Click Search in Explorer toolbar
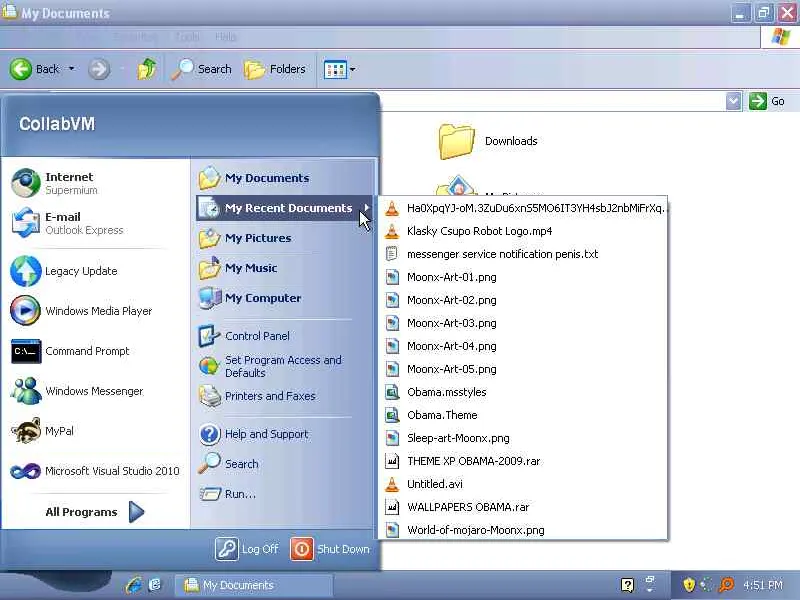 tap(202, 69)
